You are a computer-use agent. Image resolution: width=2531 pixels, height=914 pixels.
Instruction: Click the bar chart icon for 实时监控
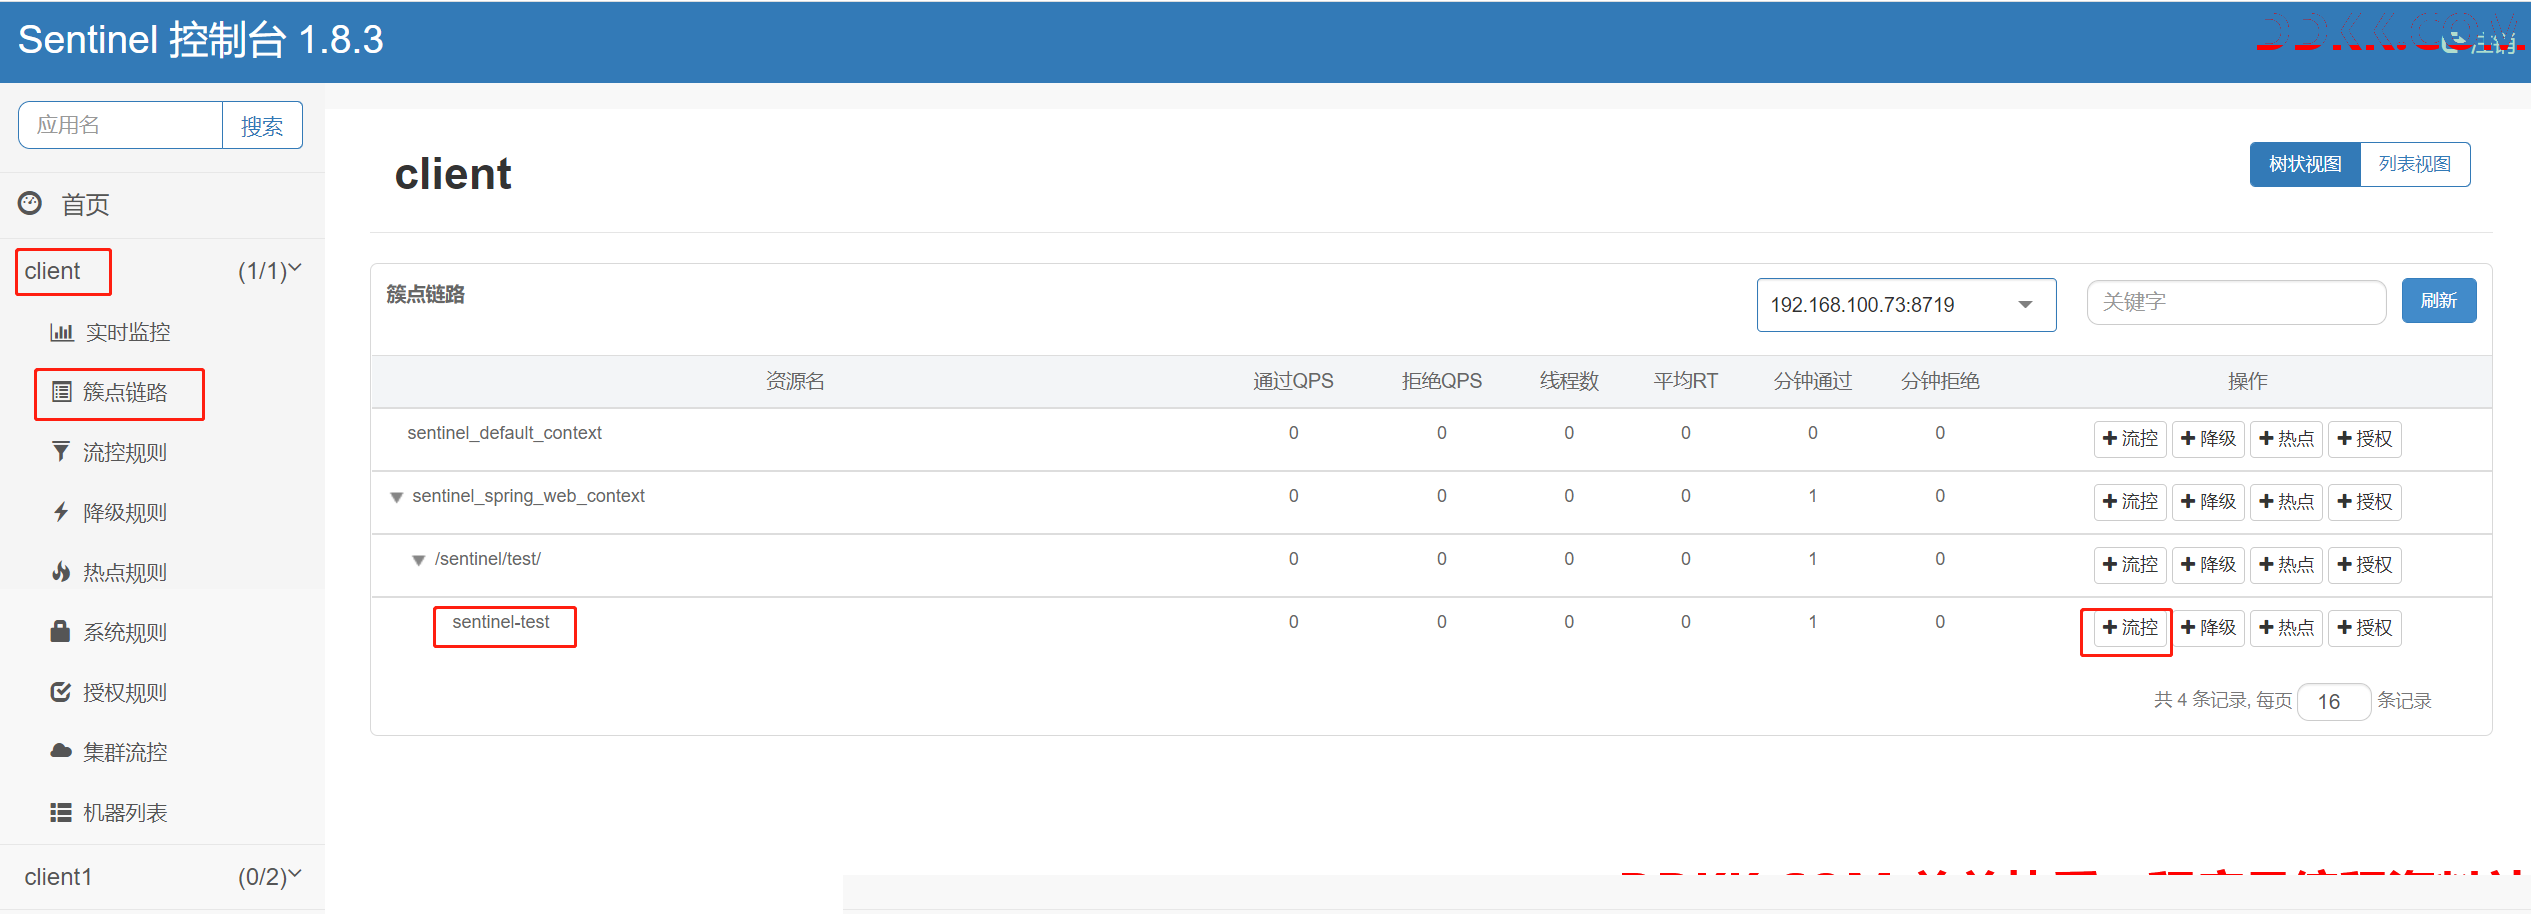tap(61, 332)
